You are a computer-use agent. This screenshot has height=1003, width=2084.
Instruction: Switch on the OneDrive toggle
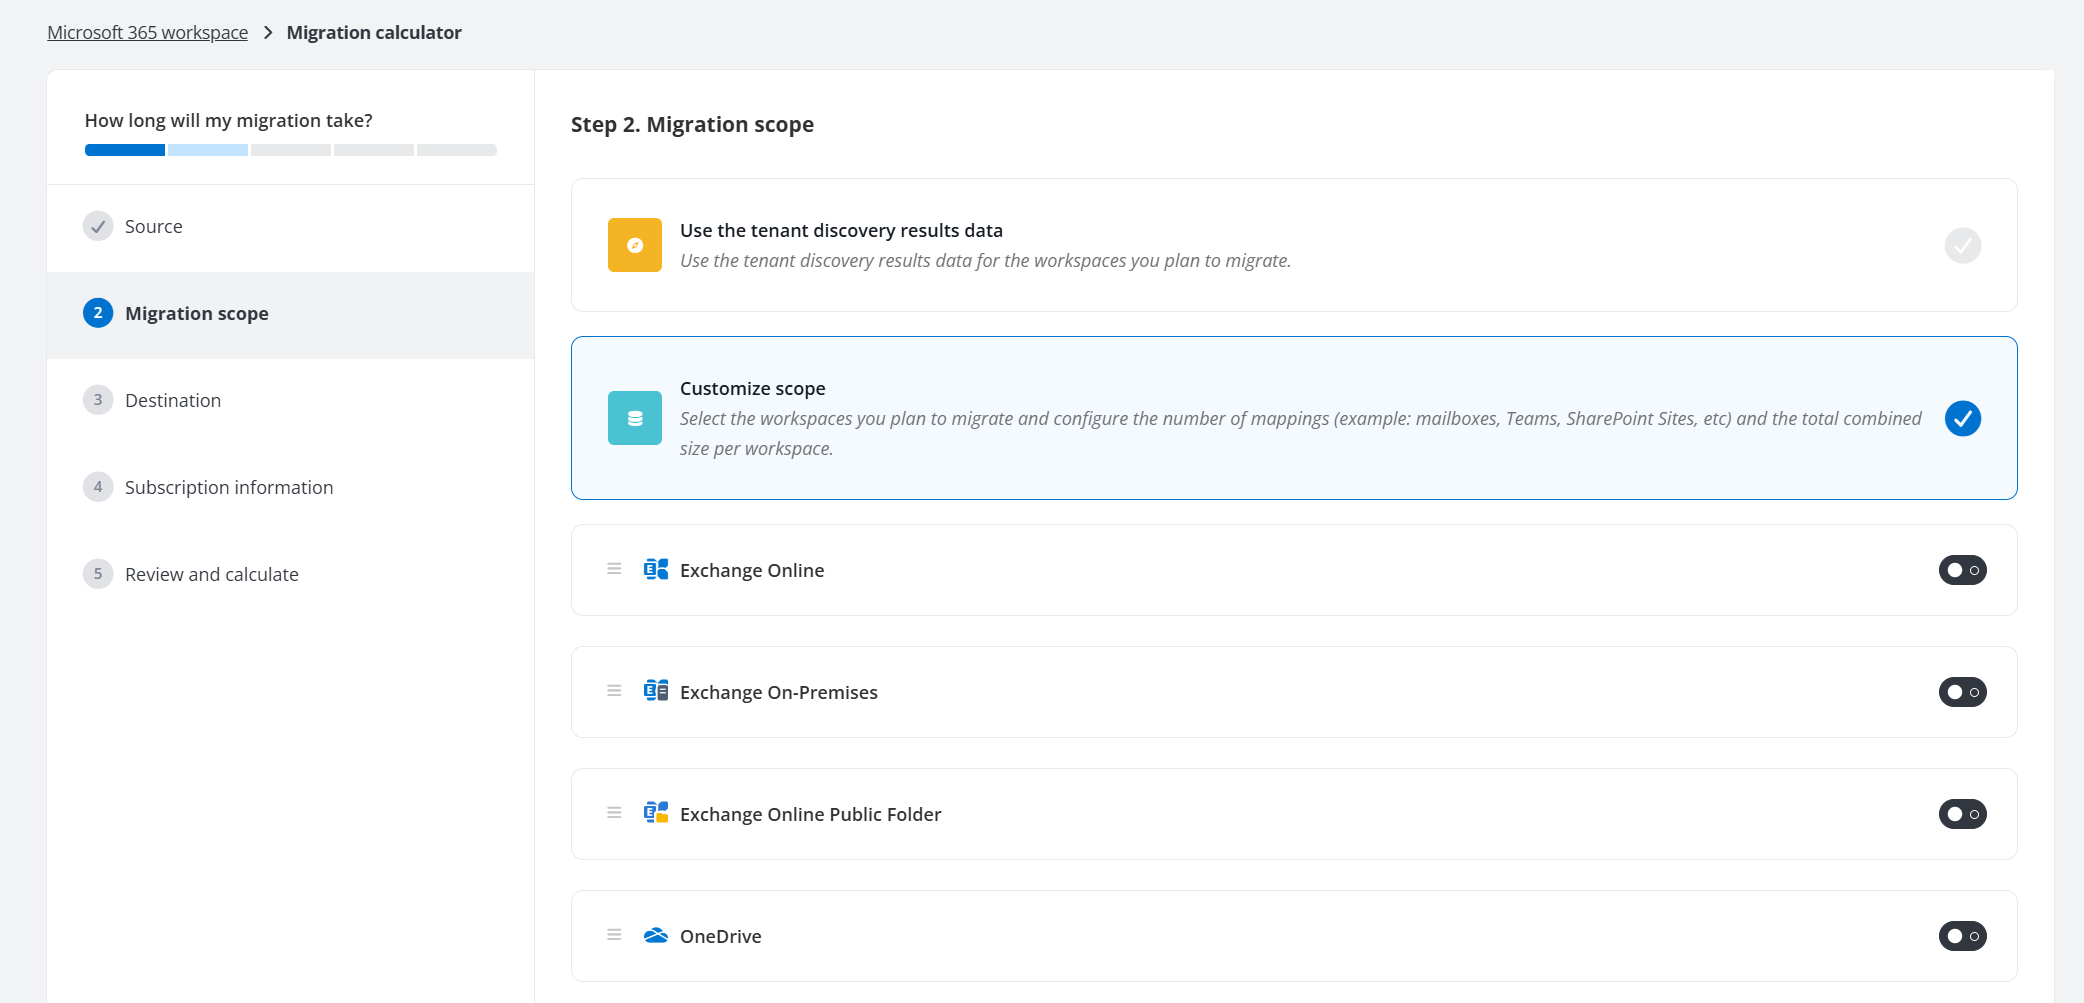[x=1962, y=936]
